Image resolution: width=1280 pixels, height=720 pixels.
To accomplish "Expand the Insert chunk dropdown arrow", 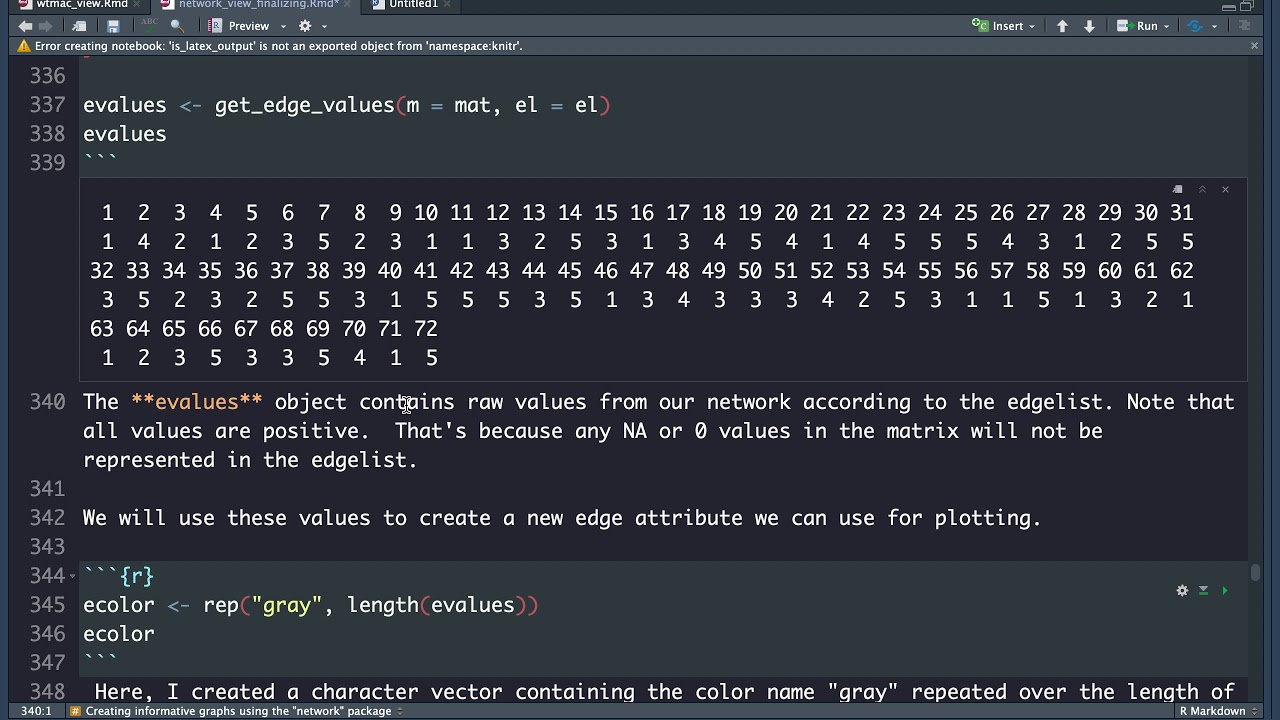I will (x=1033, y=26).
